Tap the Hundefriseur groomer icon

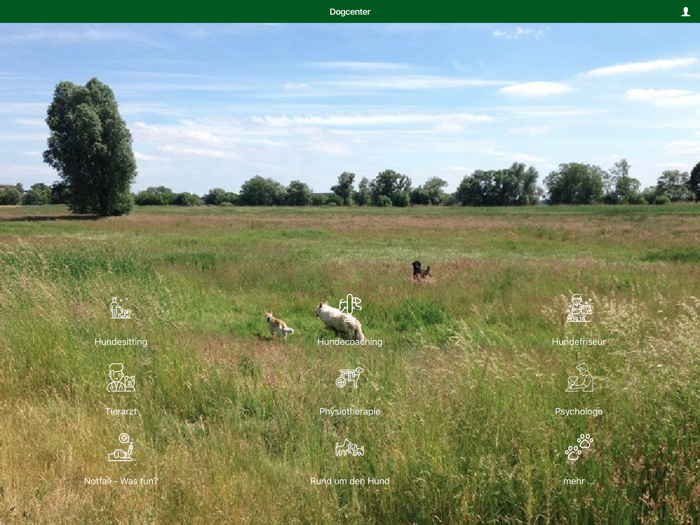pyautogui.click(x=579, y=308)
